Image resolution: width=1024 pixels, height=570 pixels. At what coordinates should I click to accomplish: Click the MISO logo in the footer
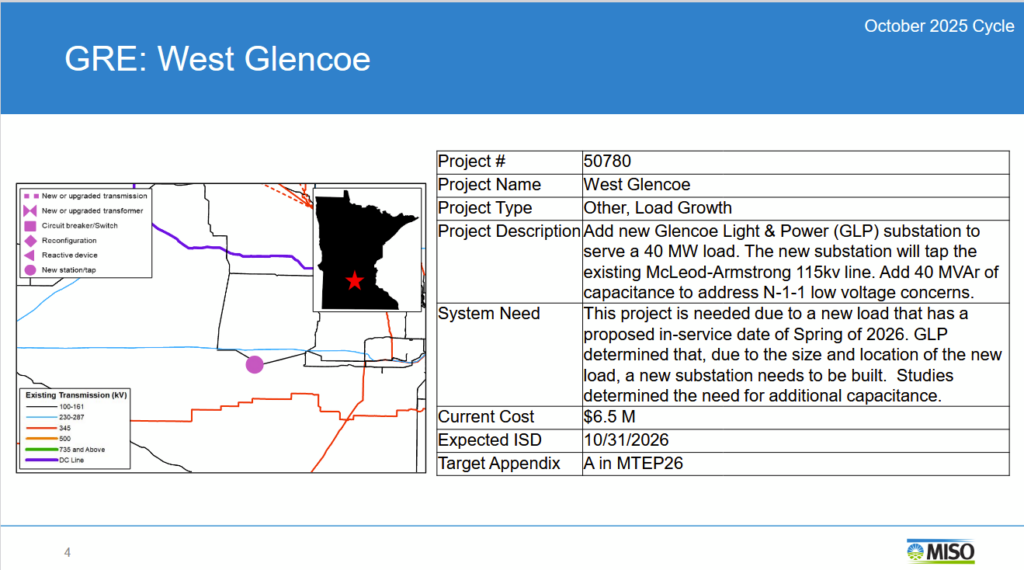pyautogui.click(x=940, y=551)
